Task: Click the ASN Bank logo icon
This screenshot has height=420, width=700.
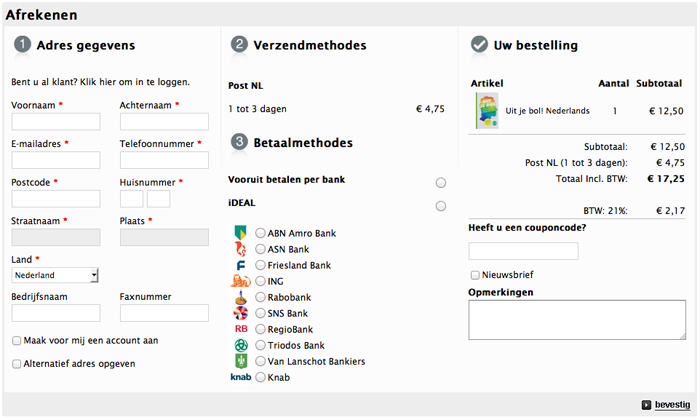Action: (x=240, y=249)
